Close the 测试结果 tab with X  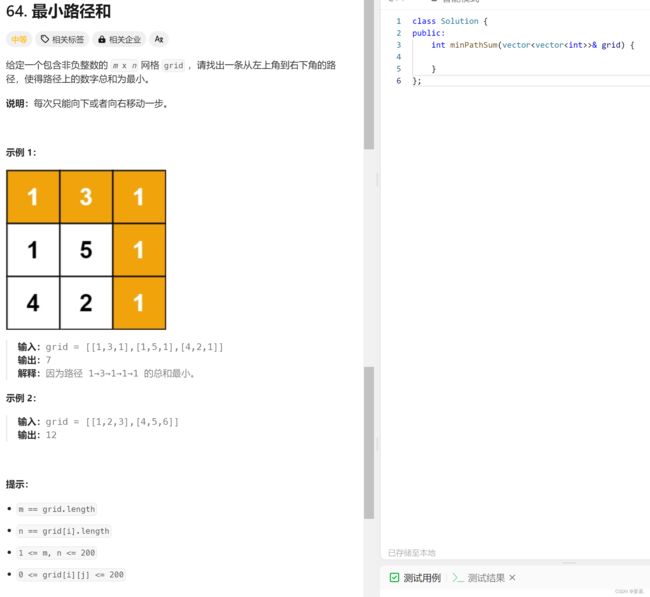[x=512, y=578]
